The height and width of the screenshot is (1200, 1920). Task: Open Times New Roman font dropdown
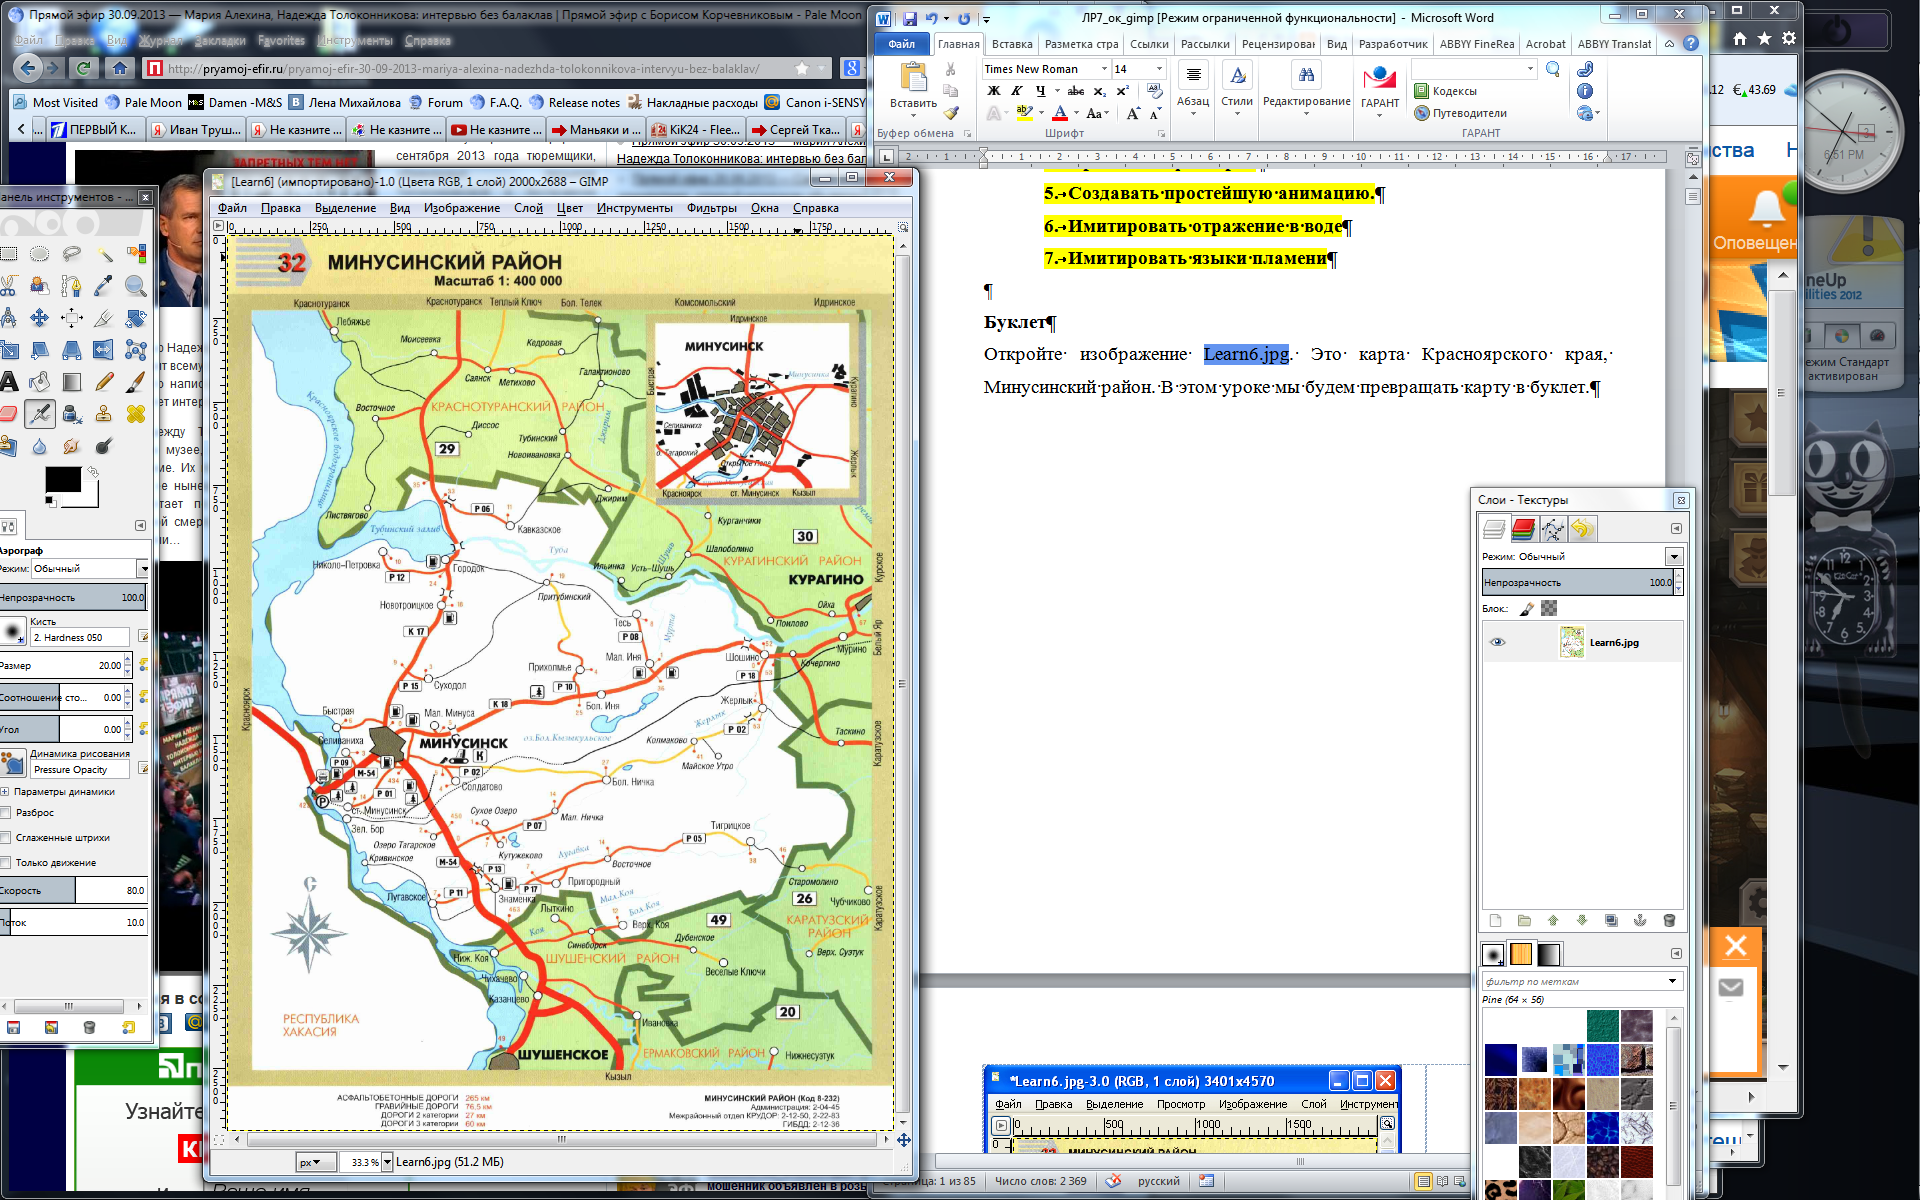pos(1104,69)
